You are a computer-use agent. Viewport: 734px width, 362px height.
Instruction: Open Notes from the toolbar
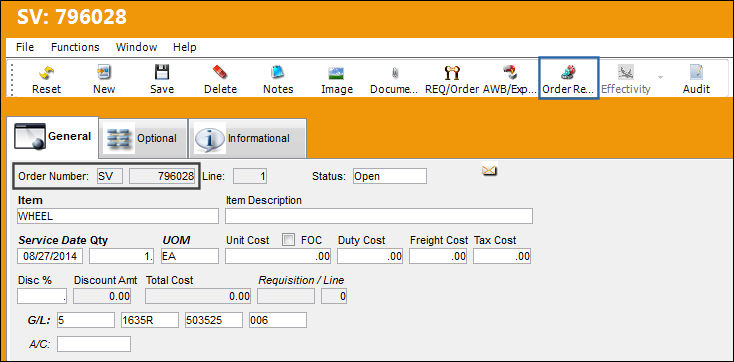(278, 80)
